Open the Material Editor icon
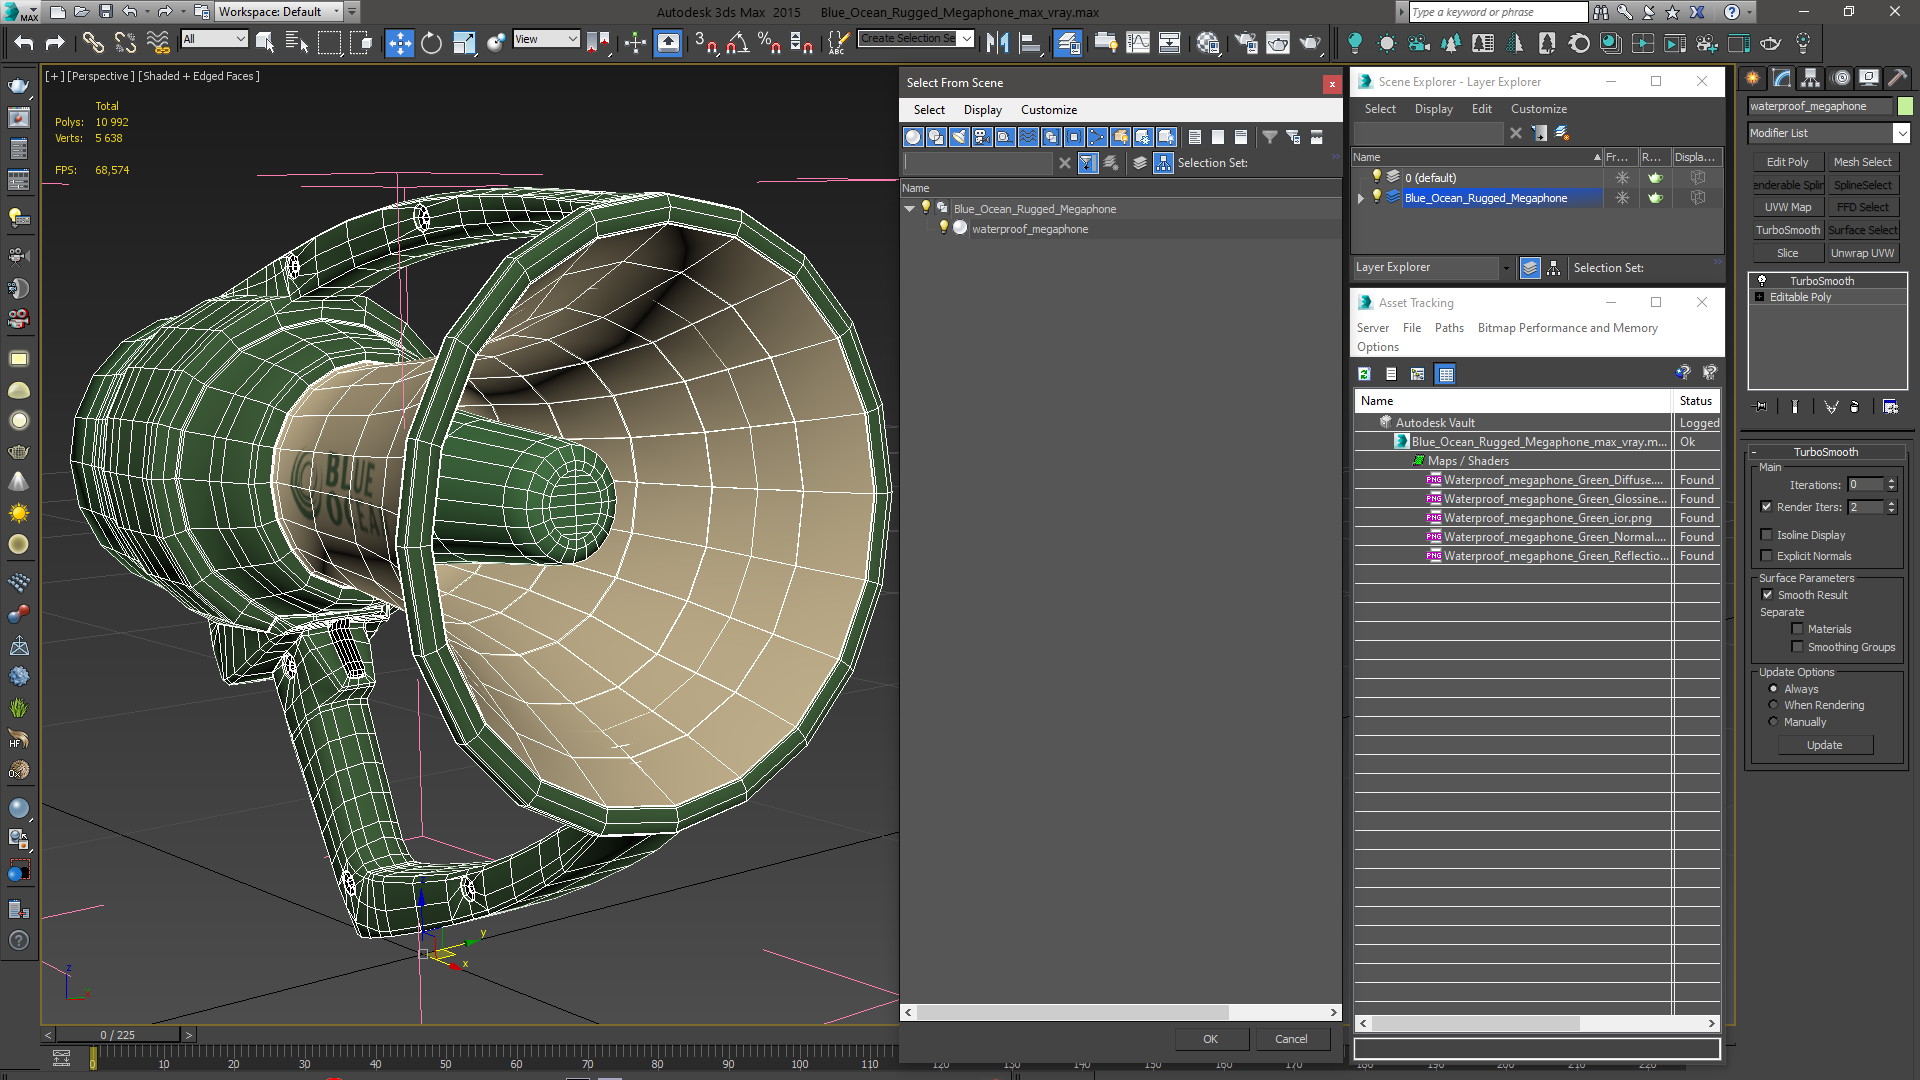 (x=1208, y=43)
